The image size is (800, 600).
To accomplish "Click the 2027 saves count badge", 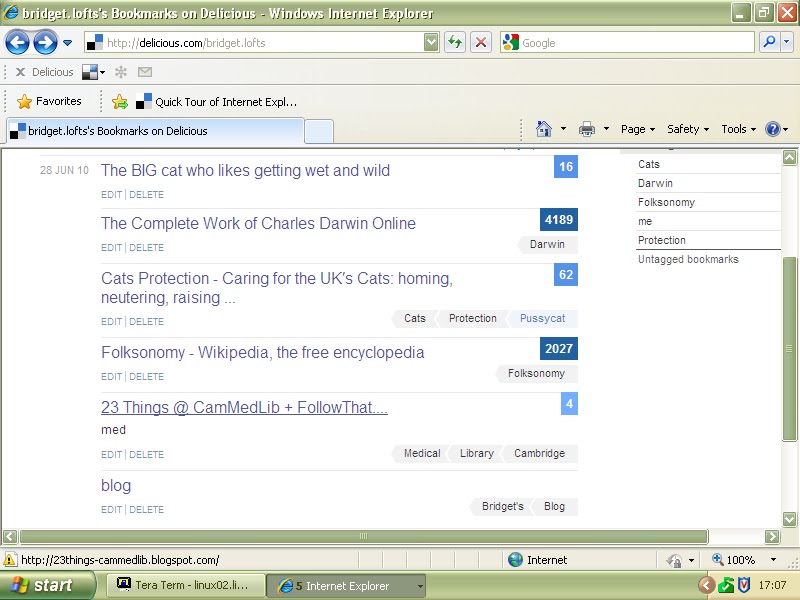I will point(559,349).
